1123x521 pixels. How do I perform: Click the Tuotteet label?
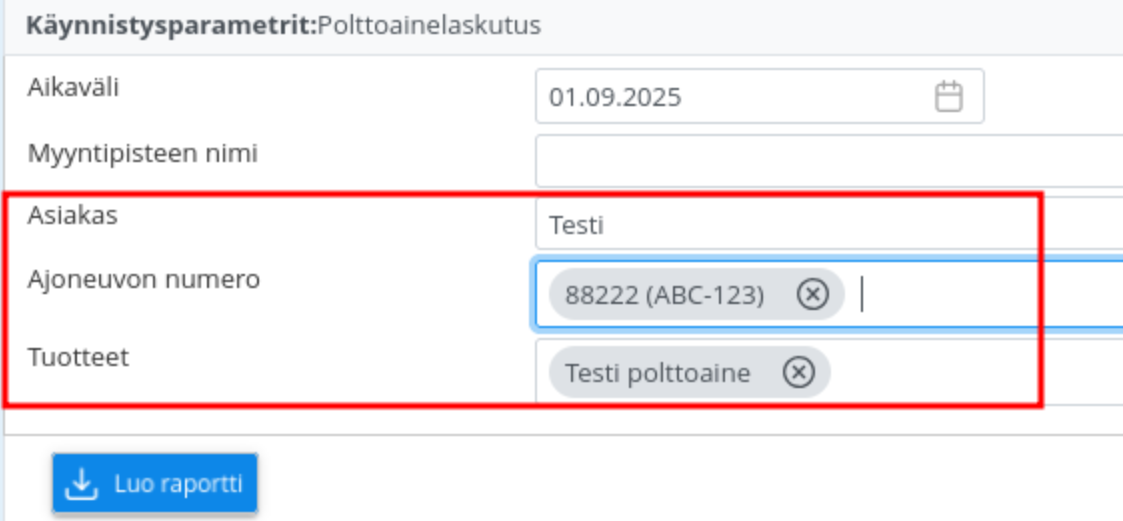tap(78, 357)
